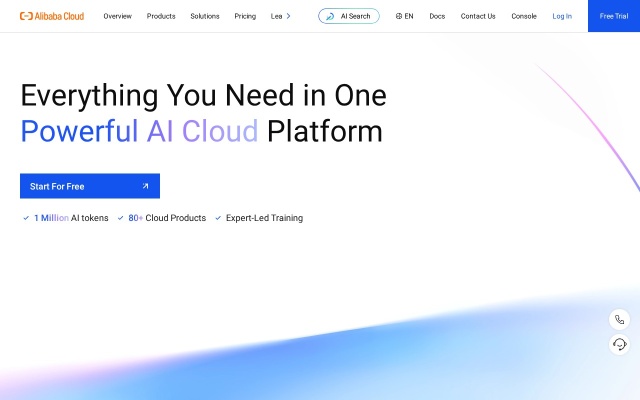Open the phone contact floating icon
This screenshot has height=400, width=640.
pos(620,320)
